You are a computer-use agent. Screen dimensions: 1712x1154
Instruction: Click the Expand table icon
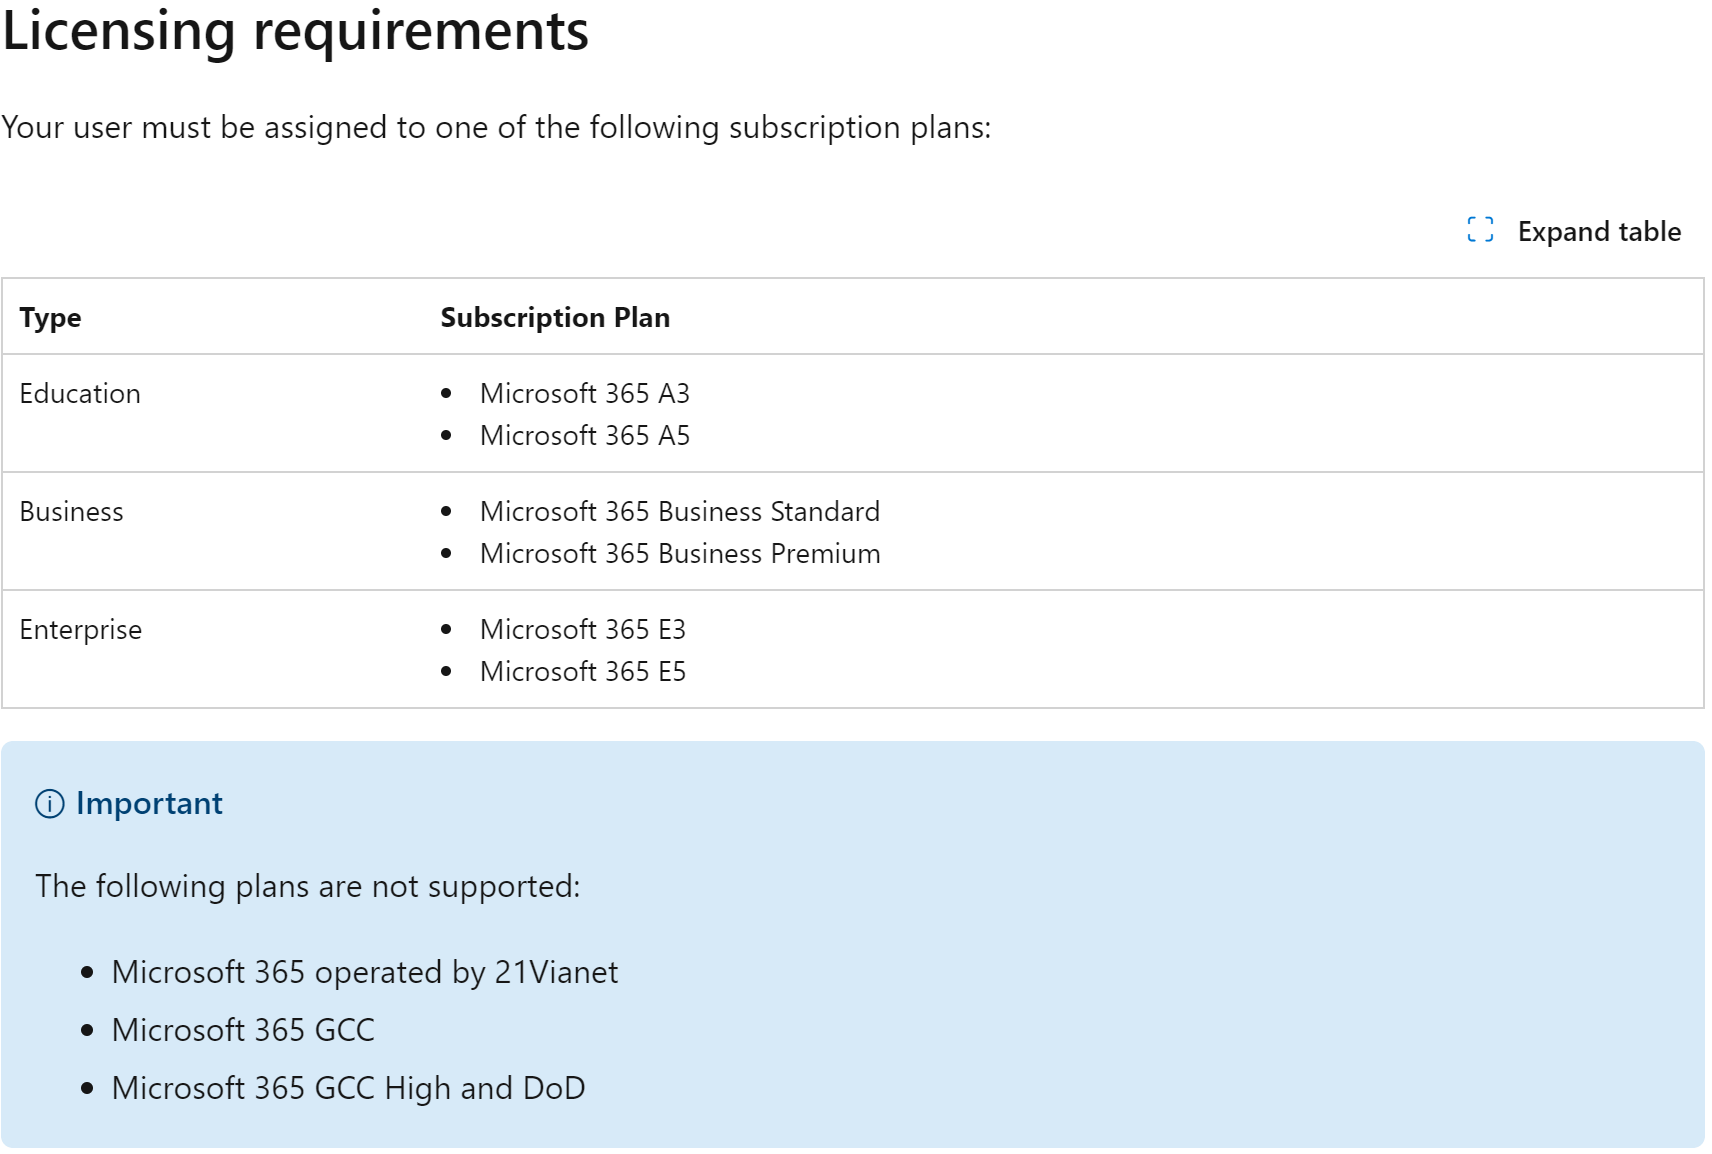[x=1480, y=230]
